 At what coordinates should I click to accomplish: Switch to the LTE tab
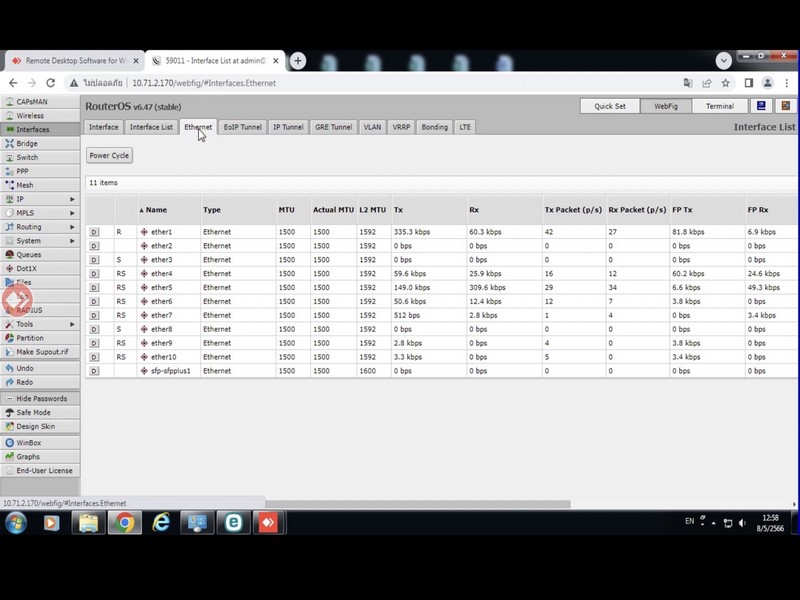coord(465,127)
